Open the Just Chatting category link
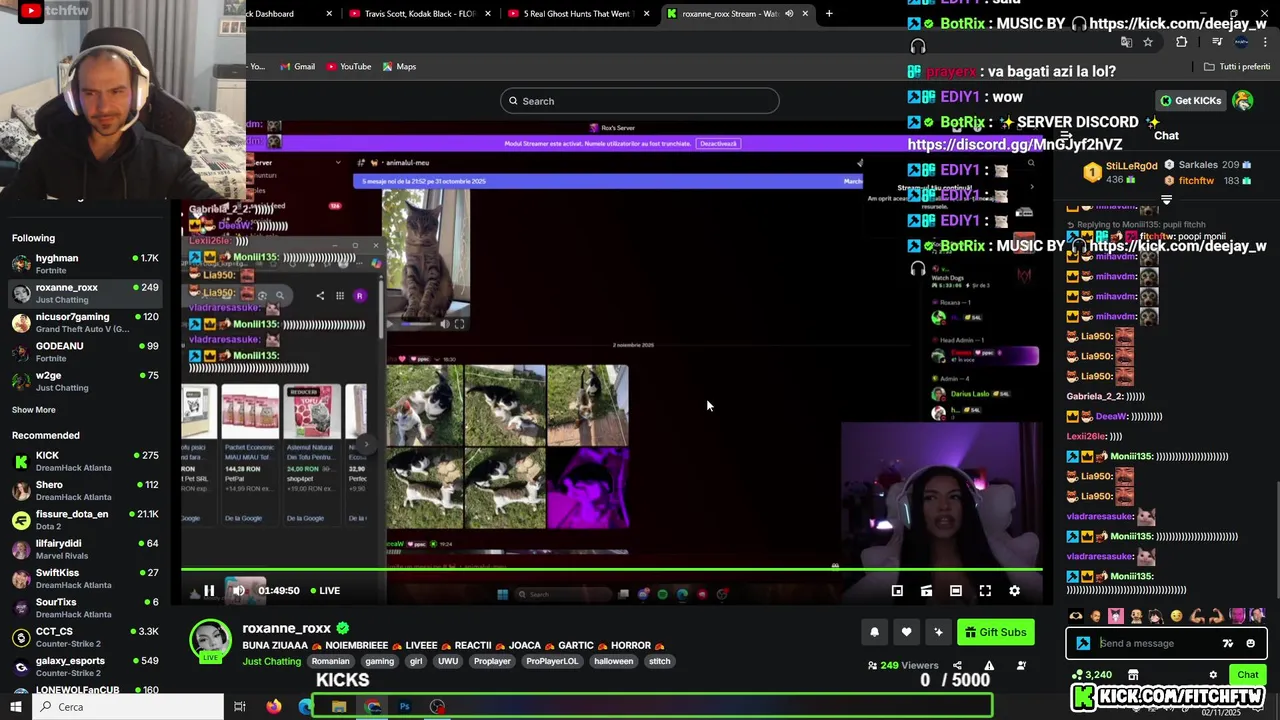Viewport: 1280px width, 720px height. tap(271, 661)
